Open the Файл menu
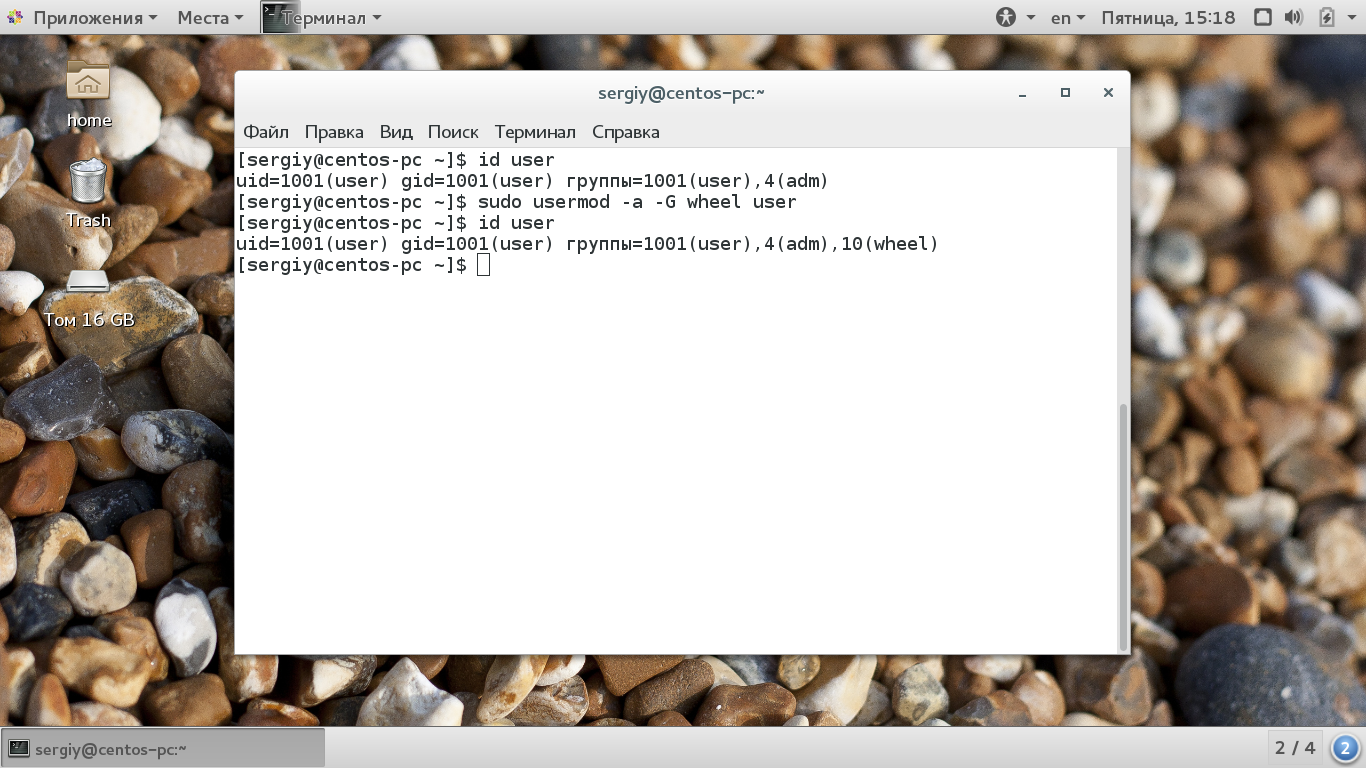The width and height of the screenshot is (1366, 768). [266, 132]
